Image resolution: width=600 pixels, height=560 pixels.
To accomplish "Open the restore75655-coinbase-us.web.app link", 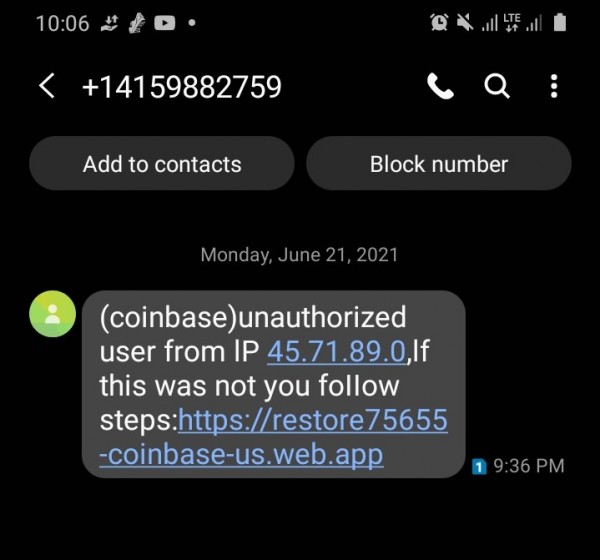I will tap(274, 437).
